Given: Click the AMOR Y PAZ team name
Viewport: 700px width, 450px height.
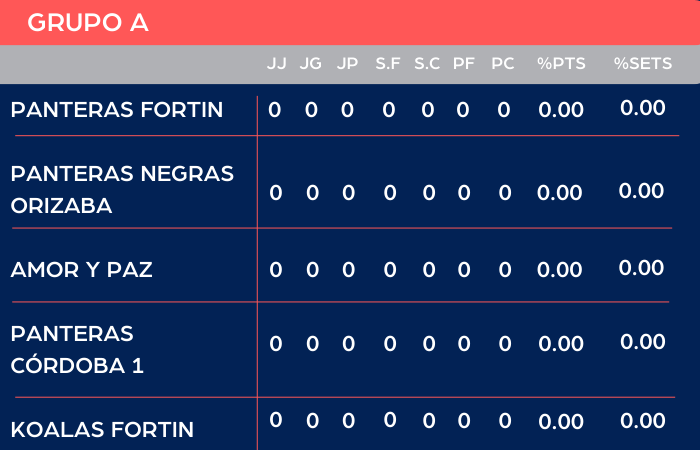Looking at the screenshot, I should [x=82, y=270].
